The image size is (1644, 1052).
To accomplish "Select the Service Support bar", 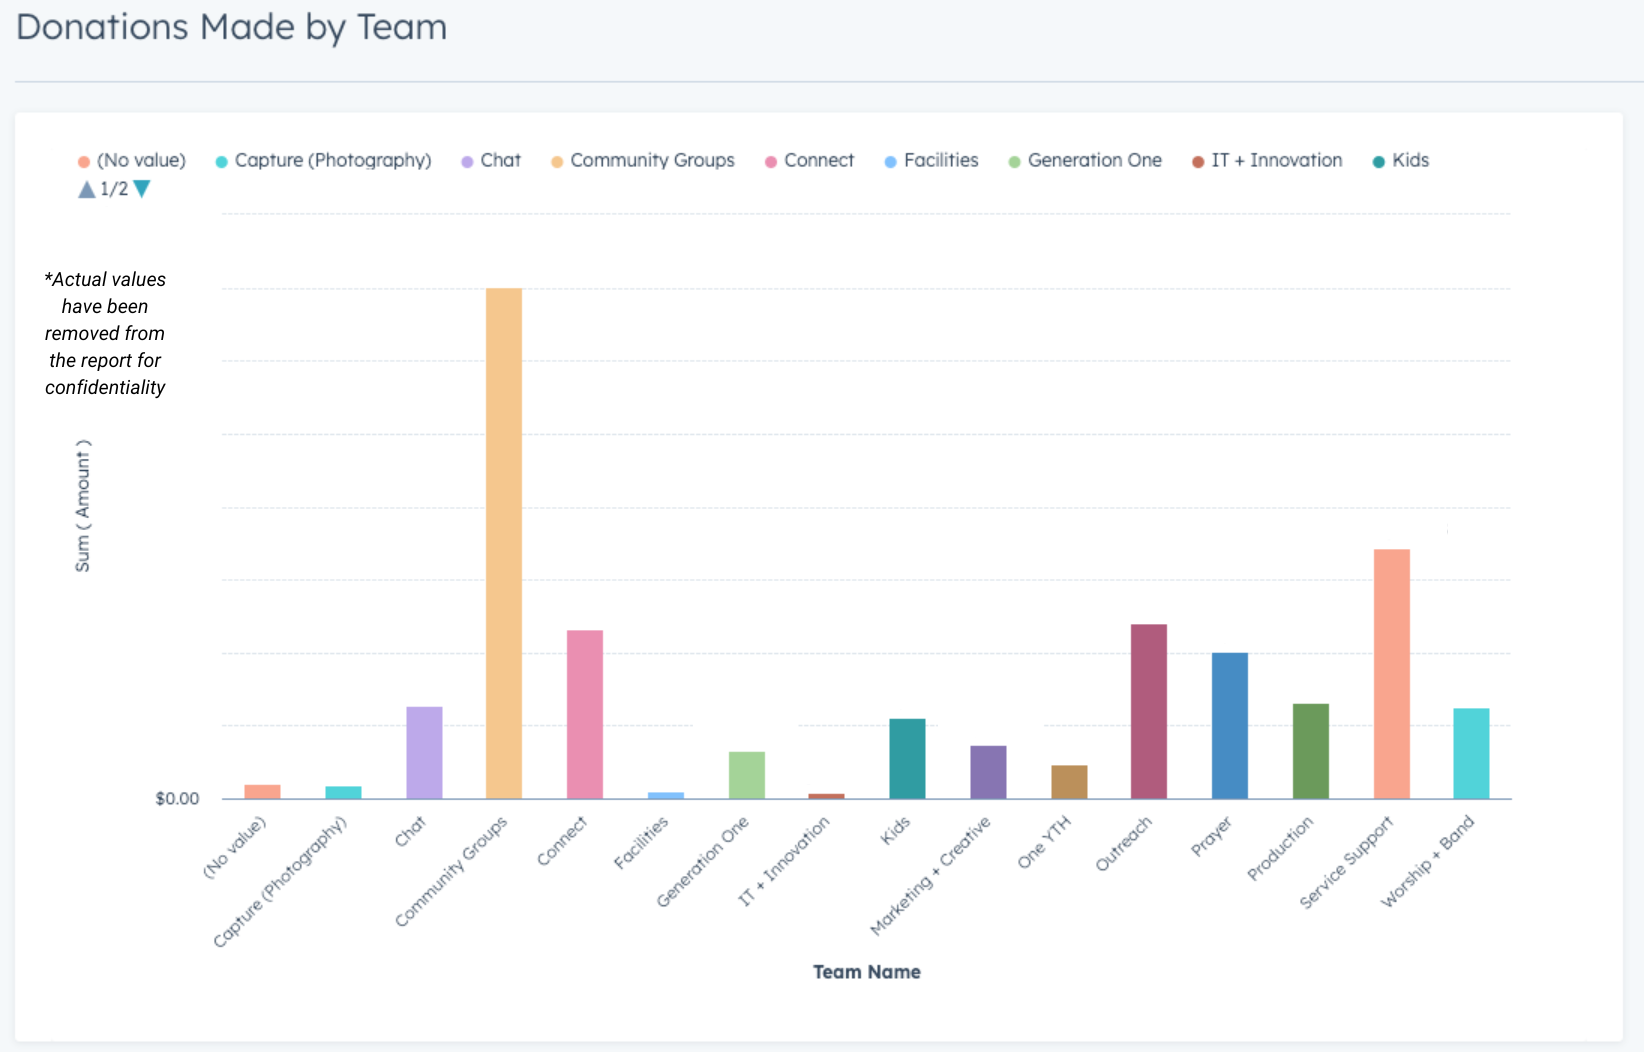I will (x=1391, y=674).
